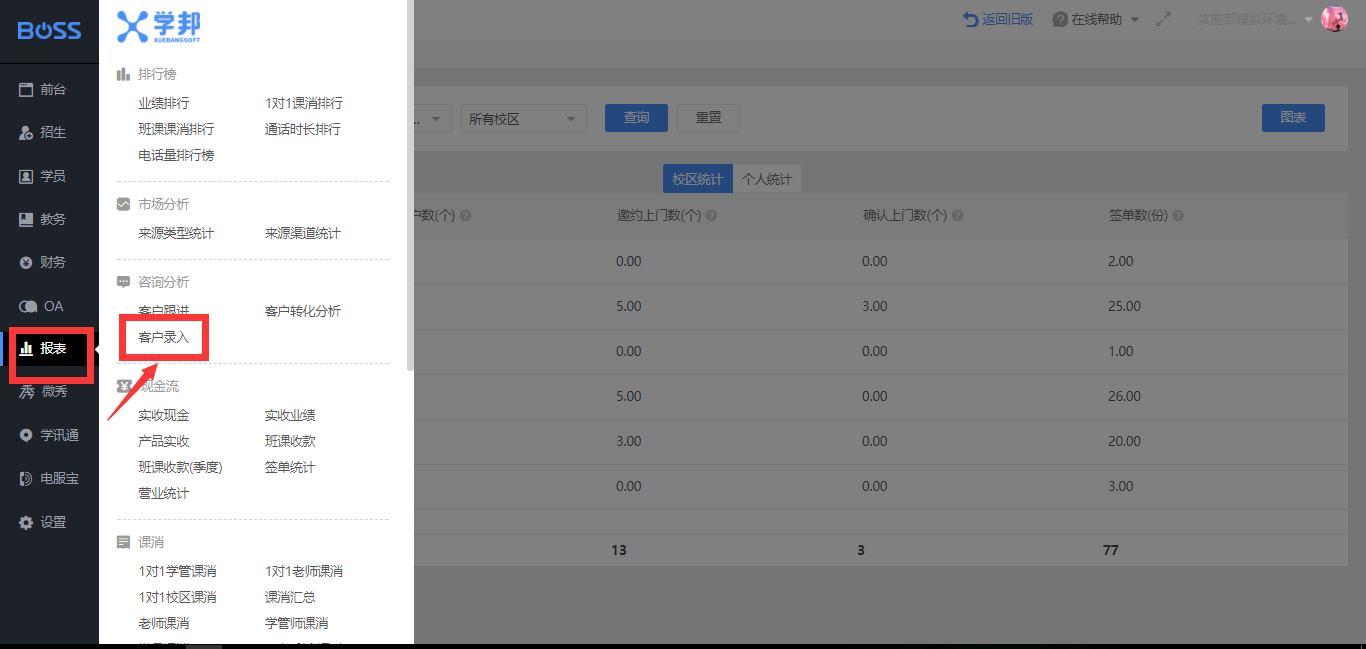
Task: Open the 签单统计 report
Action: pyautogui.click(x=290, y=467)
